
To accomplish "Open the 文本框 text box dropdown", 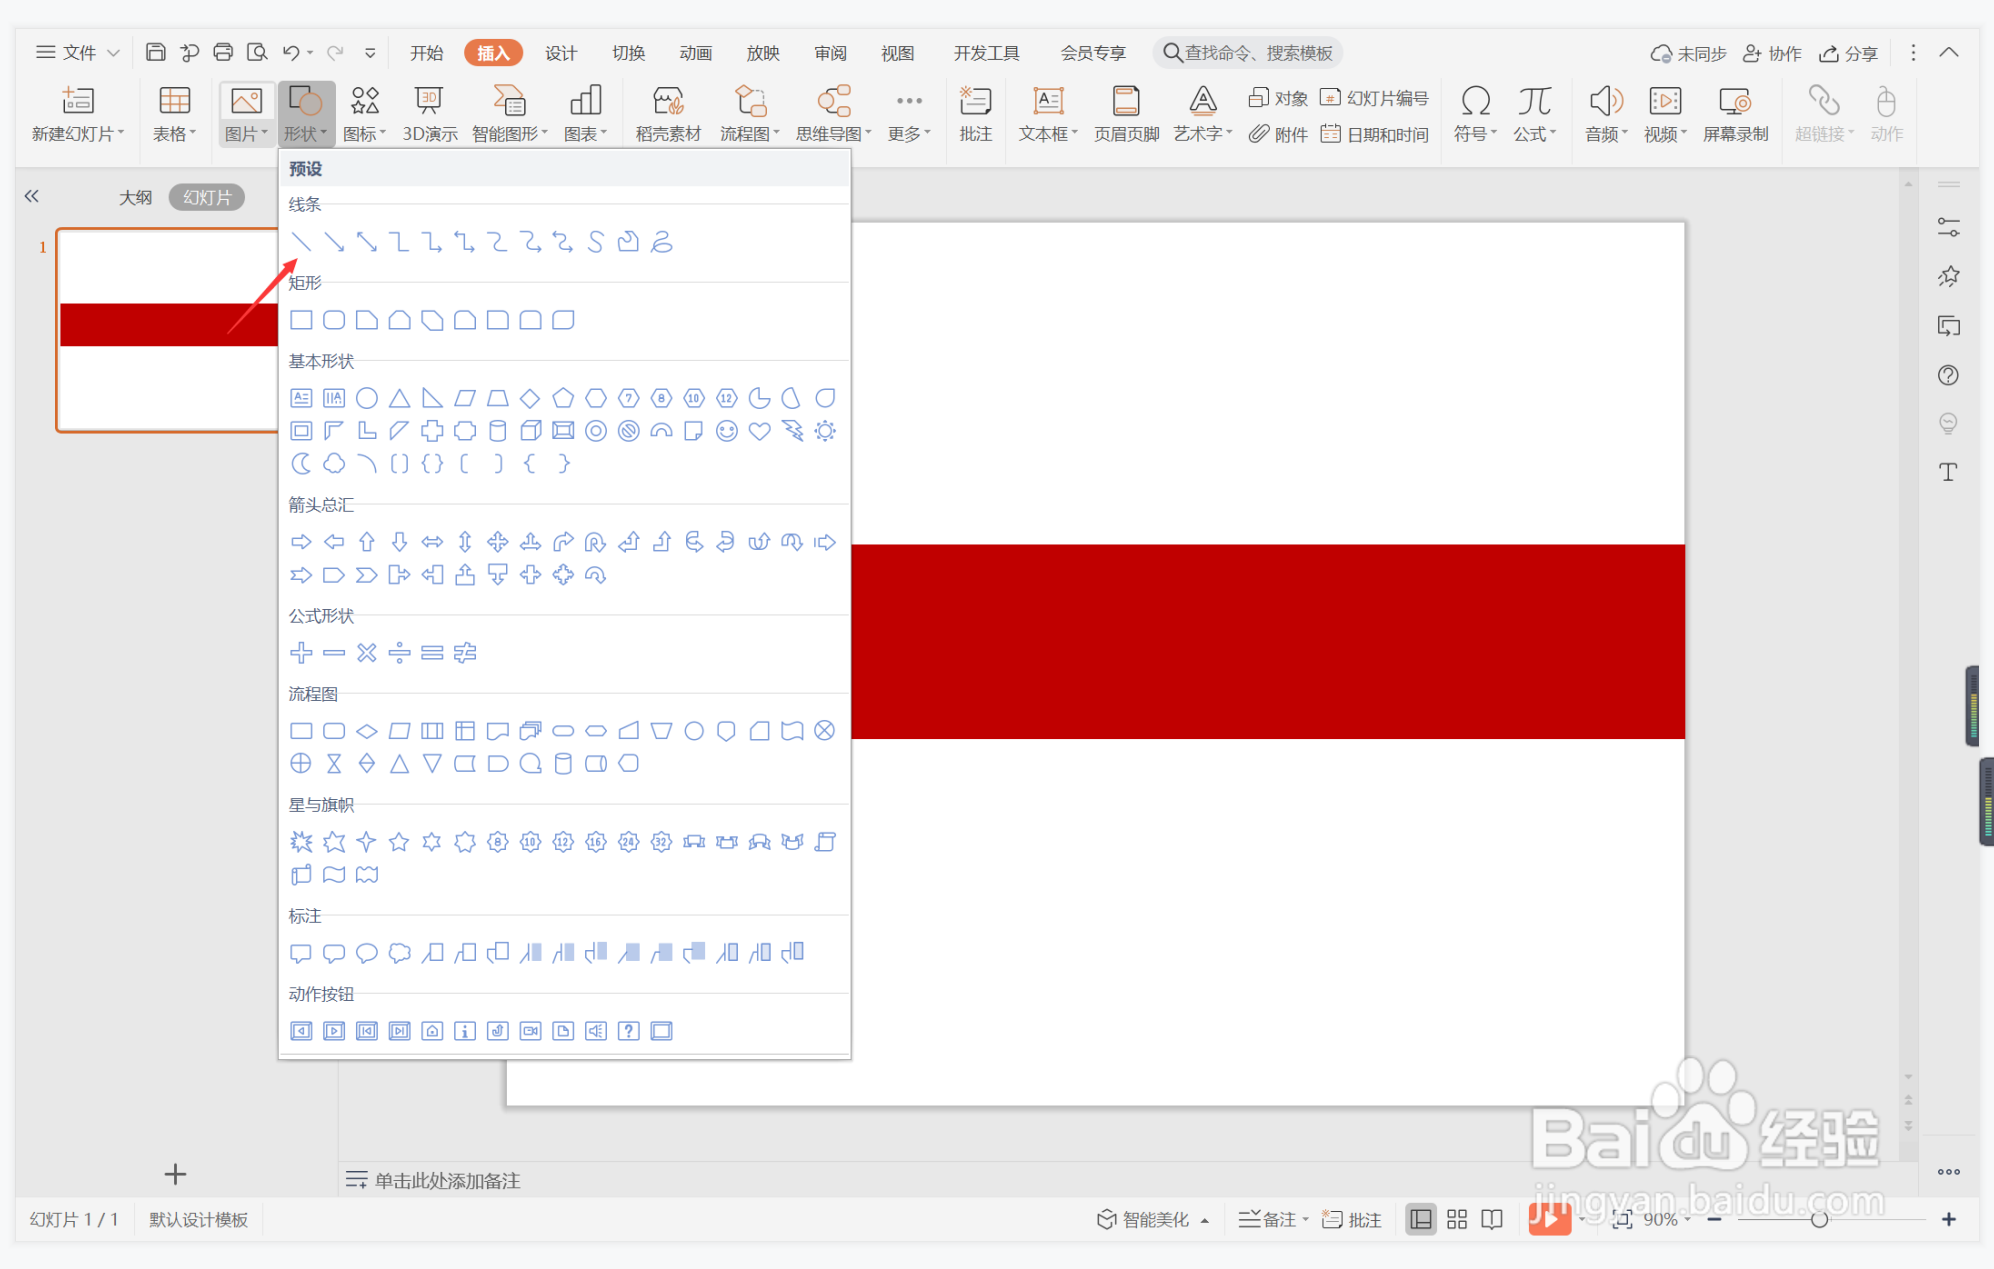I will [x=1047, y=134].
